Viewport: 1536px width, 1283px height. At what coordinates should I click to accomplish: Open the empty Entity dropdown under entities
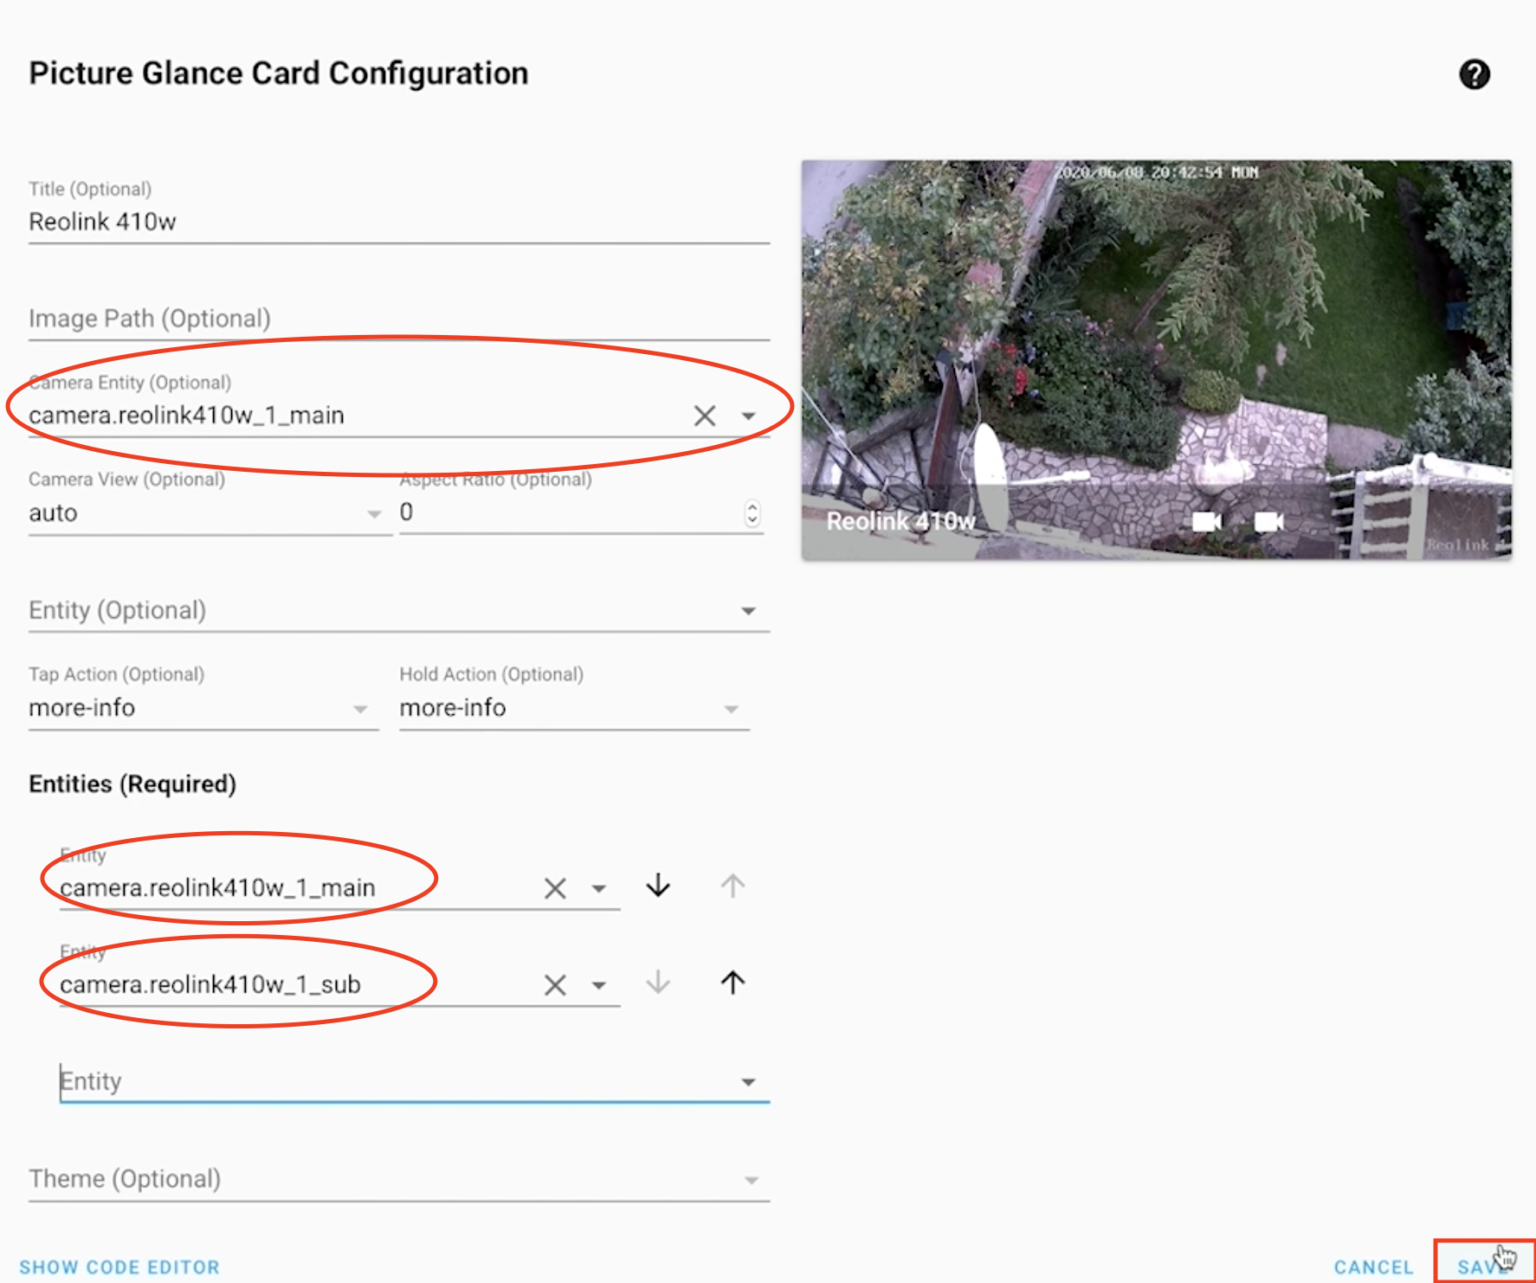click(x=748, y=1081)
